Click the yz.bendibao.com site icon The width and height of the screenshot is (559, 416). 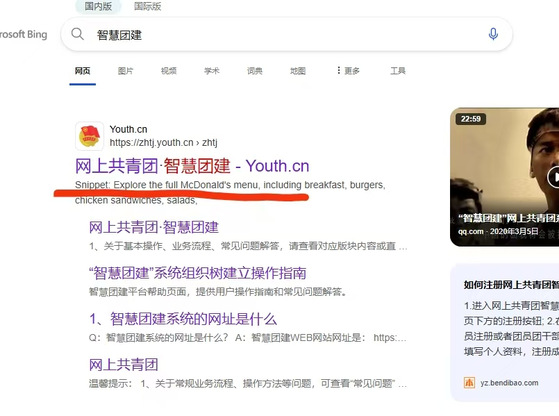[x=469, y=383]
